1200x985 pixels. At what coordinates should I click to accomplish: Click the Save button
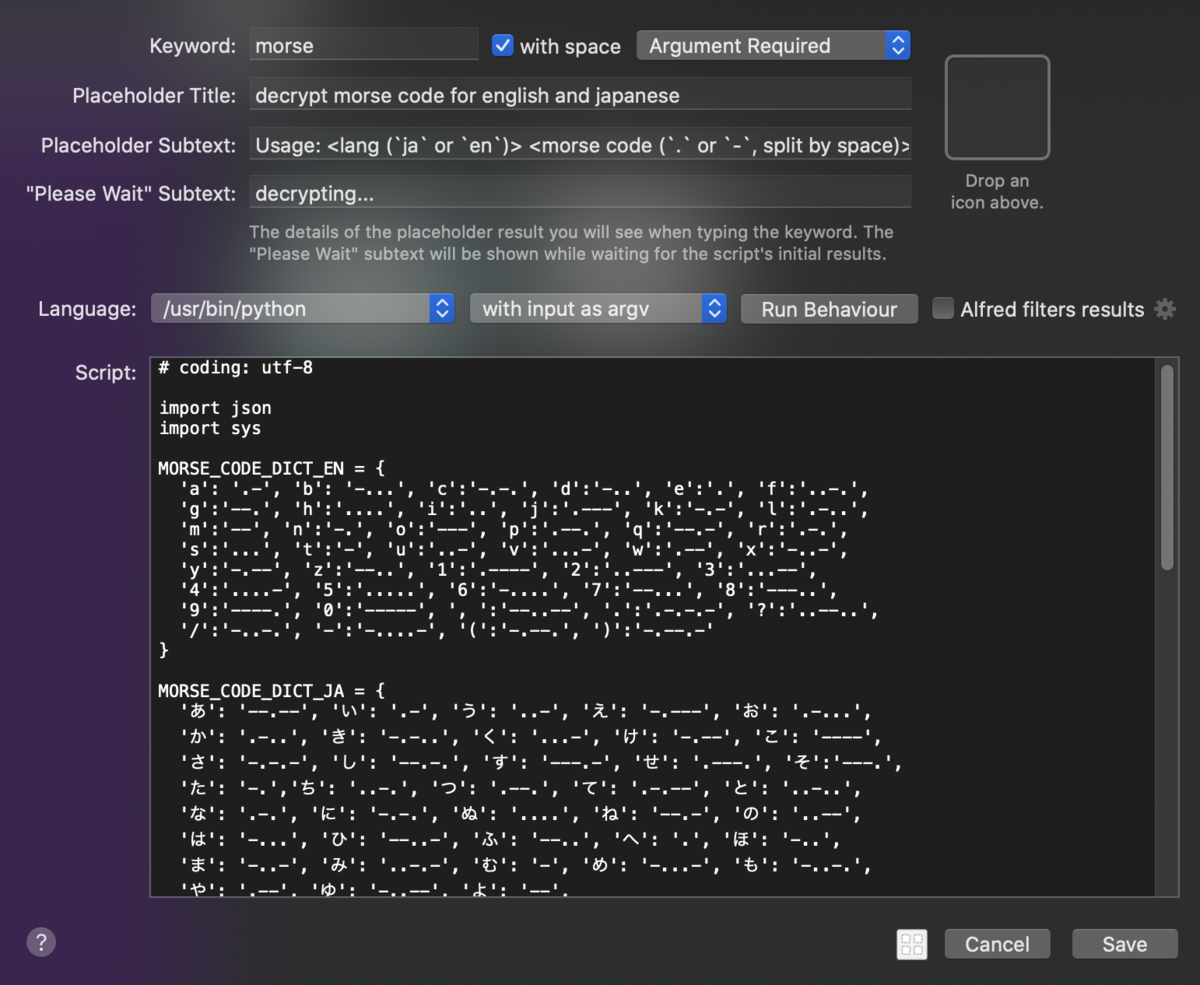1125,944
